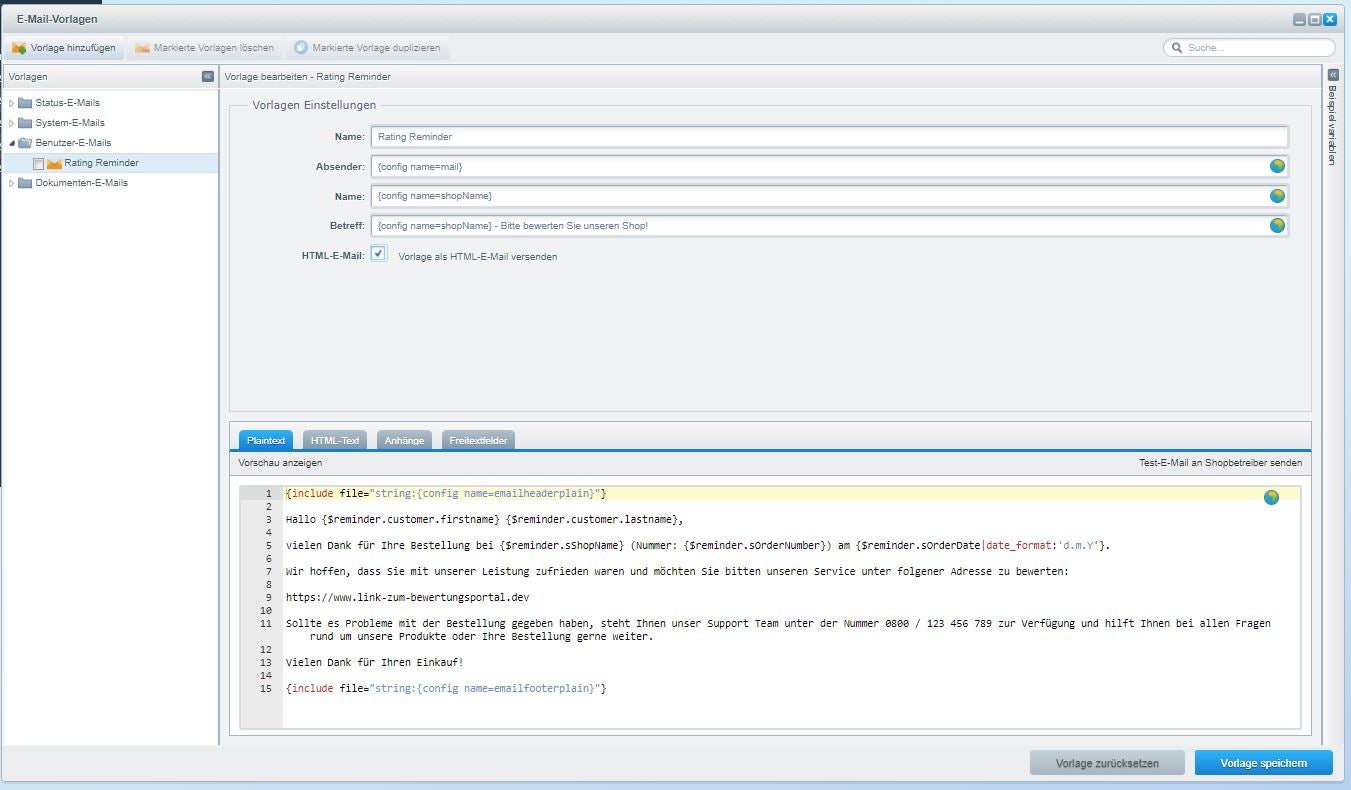The height and width of the screenshot is (790, 1351).
Task: Click the System-E-Mails folder icon
Action: click(25, 123)
